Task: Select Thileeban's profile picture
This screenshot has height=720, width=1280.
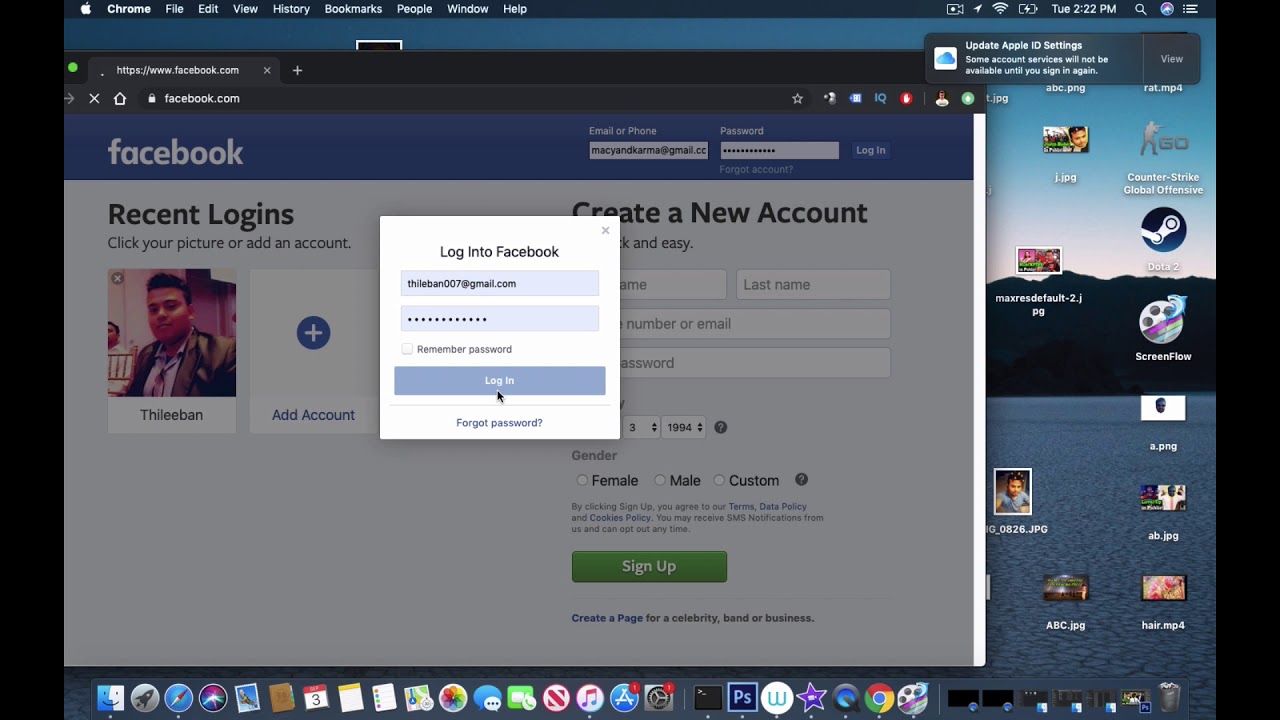Action: pos(172,333)
